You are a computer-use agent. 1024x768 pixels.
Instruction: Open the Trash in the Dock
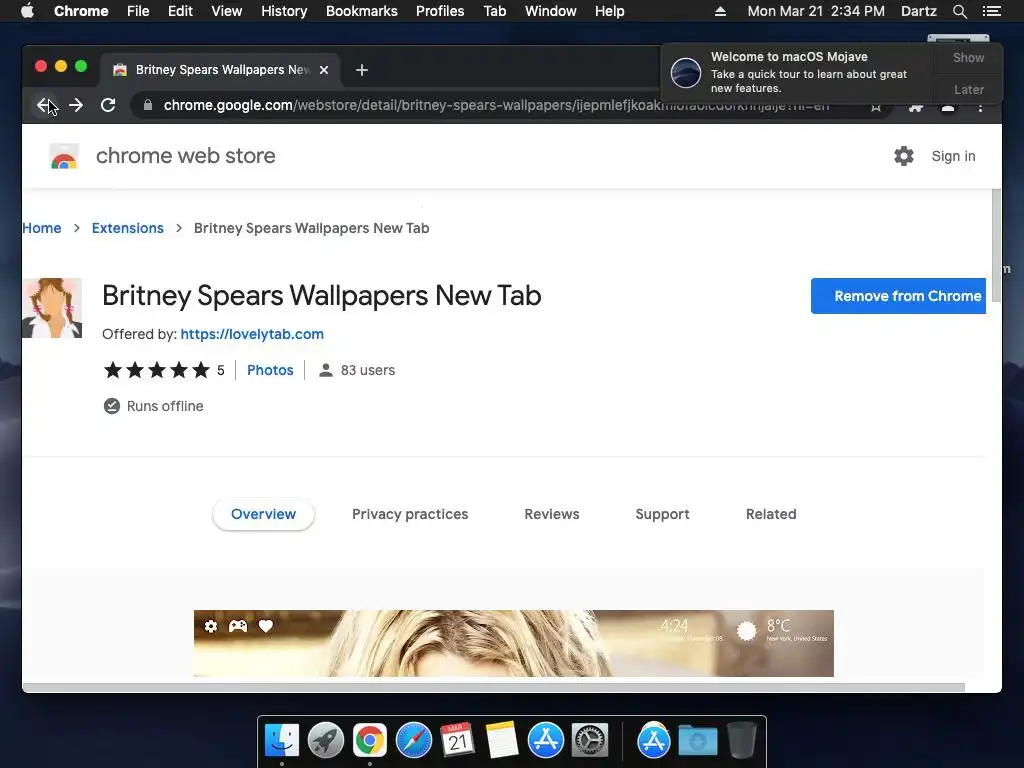click(742, 741)
